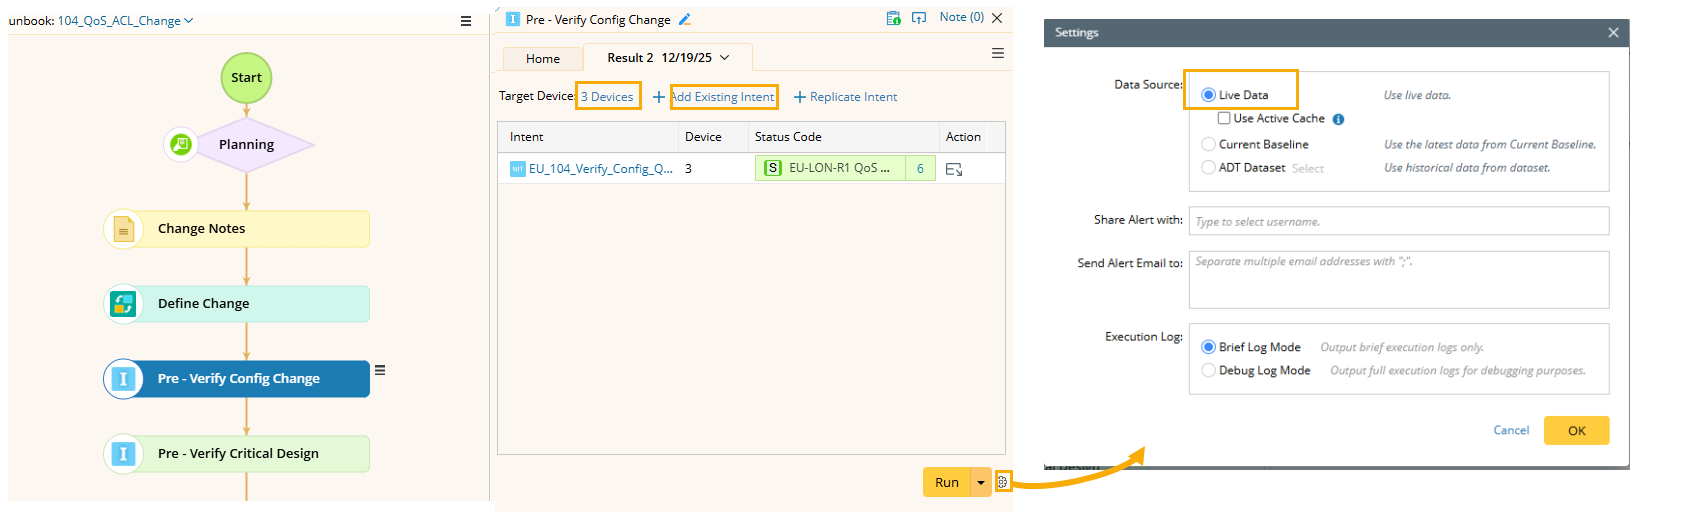Click the pencil icon to rename the node

pos(685,19)
